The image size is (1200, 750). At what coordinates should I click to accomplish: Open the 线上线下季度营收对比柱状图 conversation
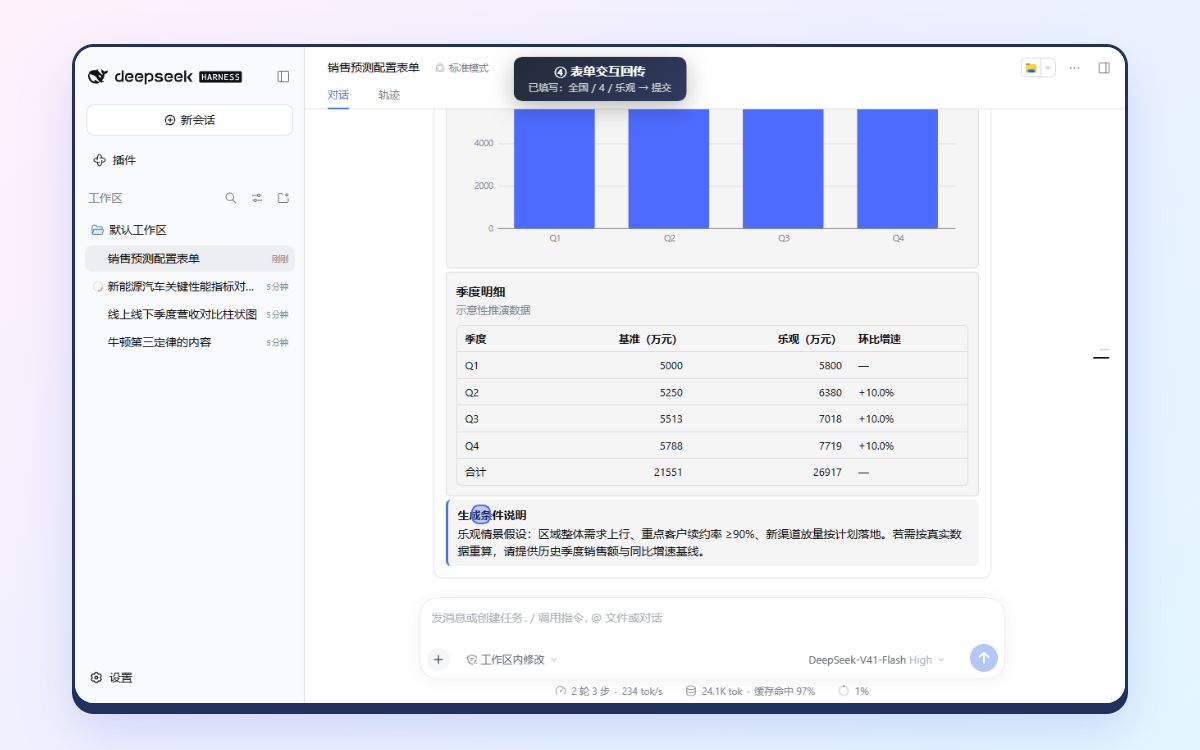190,314
